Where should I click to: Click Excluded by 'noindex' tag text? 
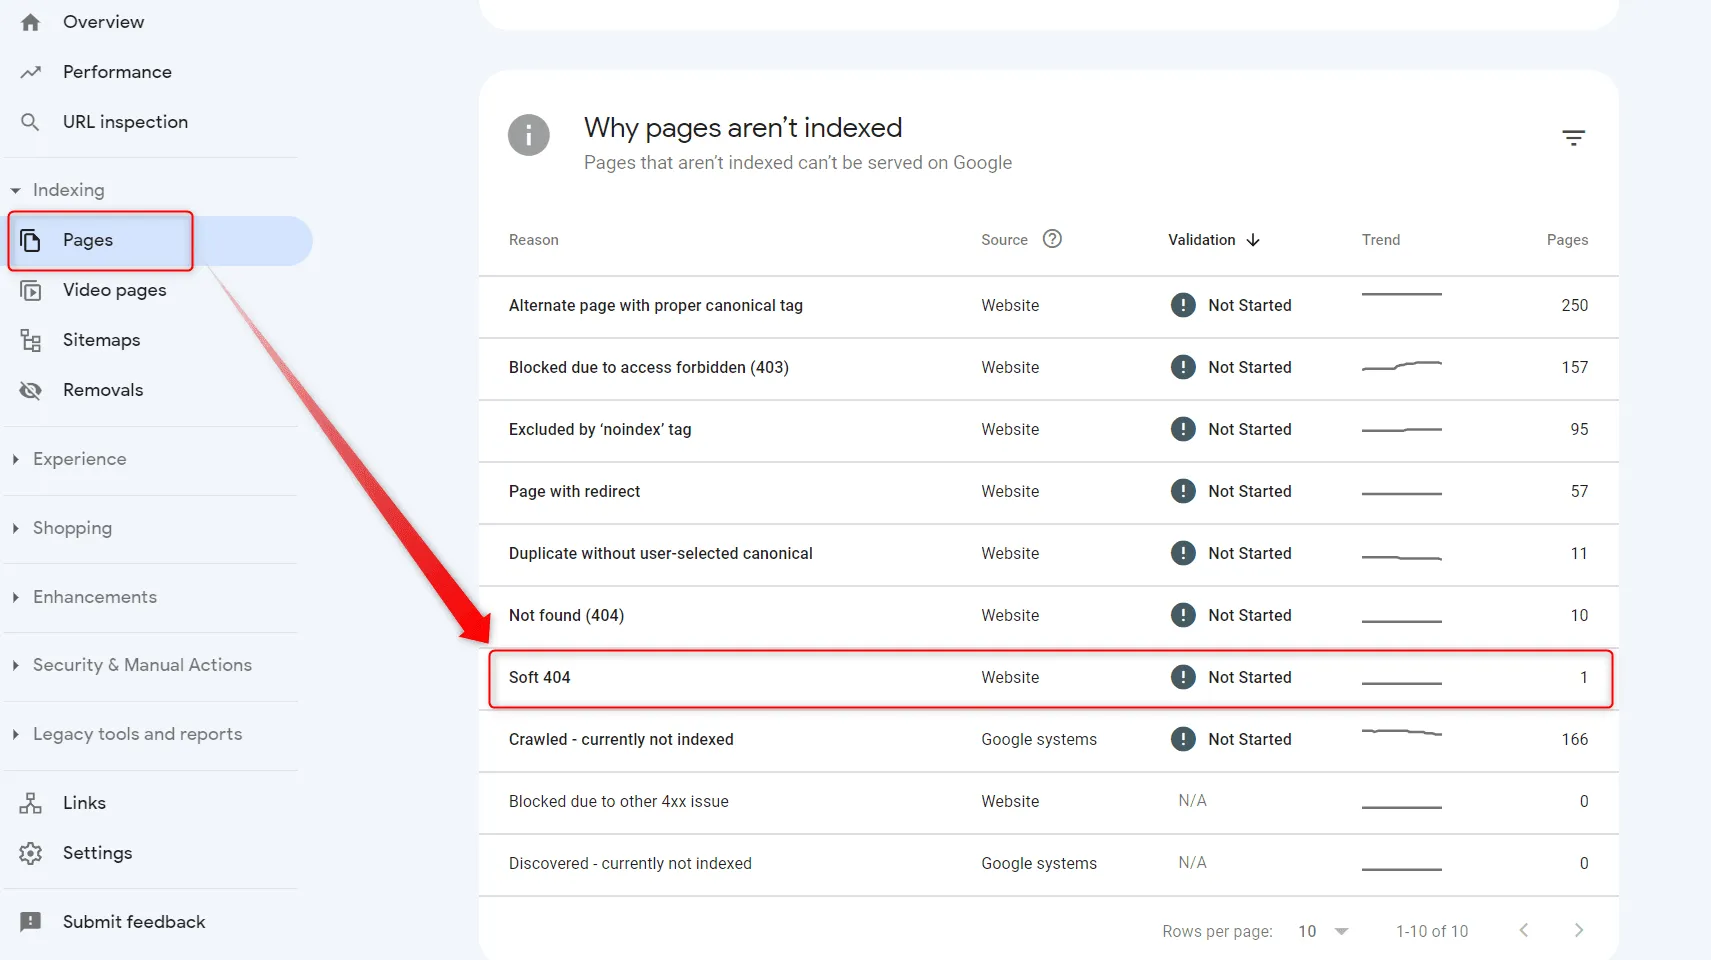600,430
